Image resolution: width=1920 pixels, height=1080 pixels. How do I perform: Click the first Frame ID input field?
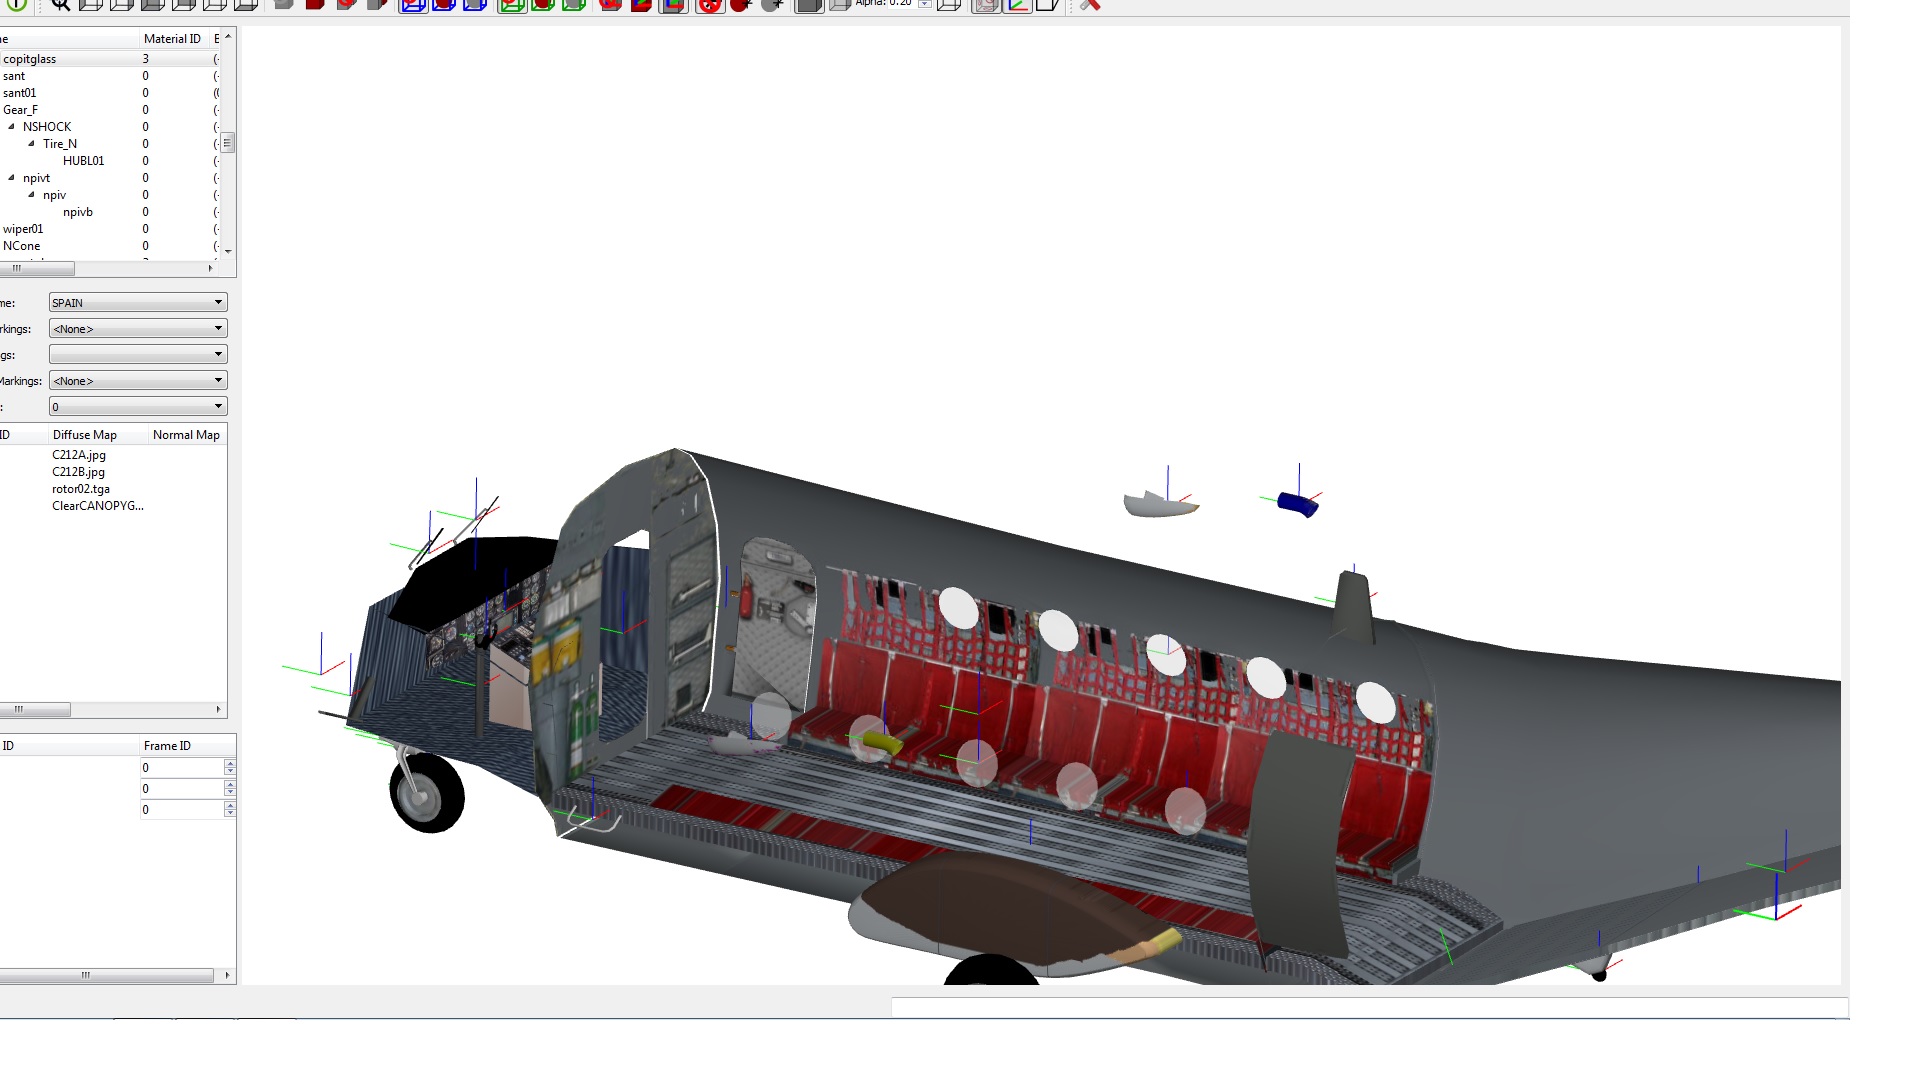182,768
